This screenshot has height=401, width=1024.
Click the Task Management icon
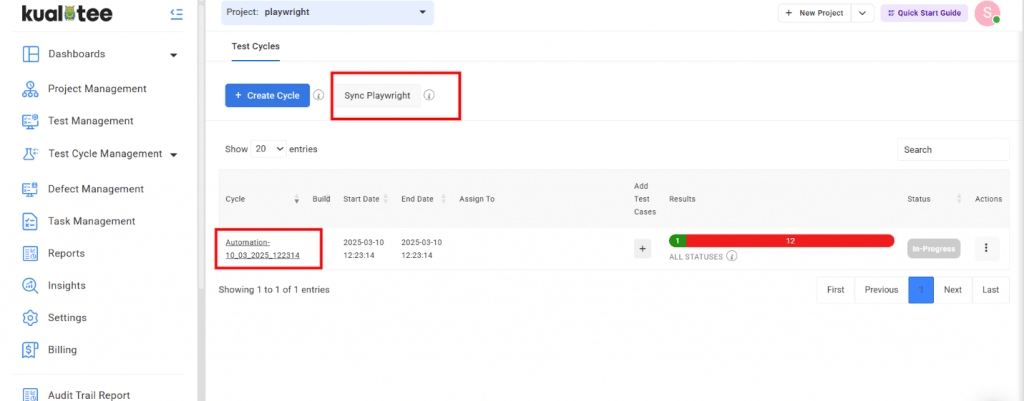click(x=31, y=221)
